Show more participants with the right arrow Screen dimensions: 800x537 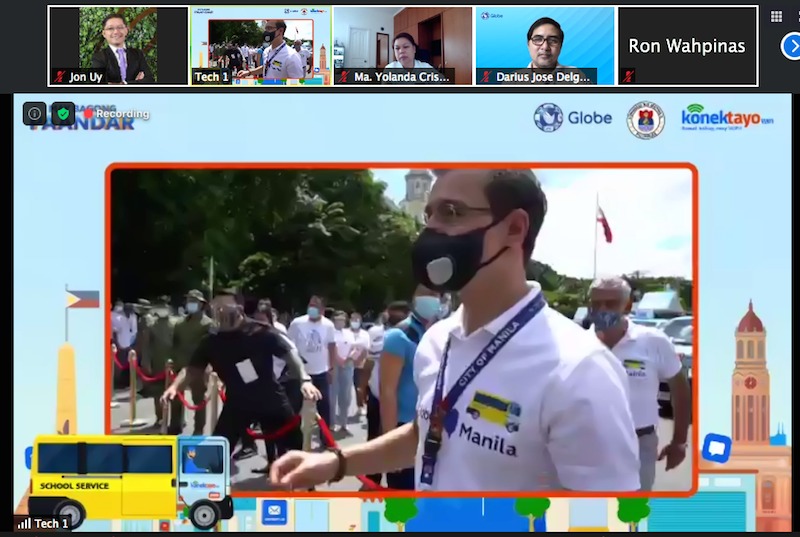789,46
